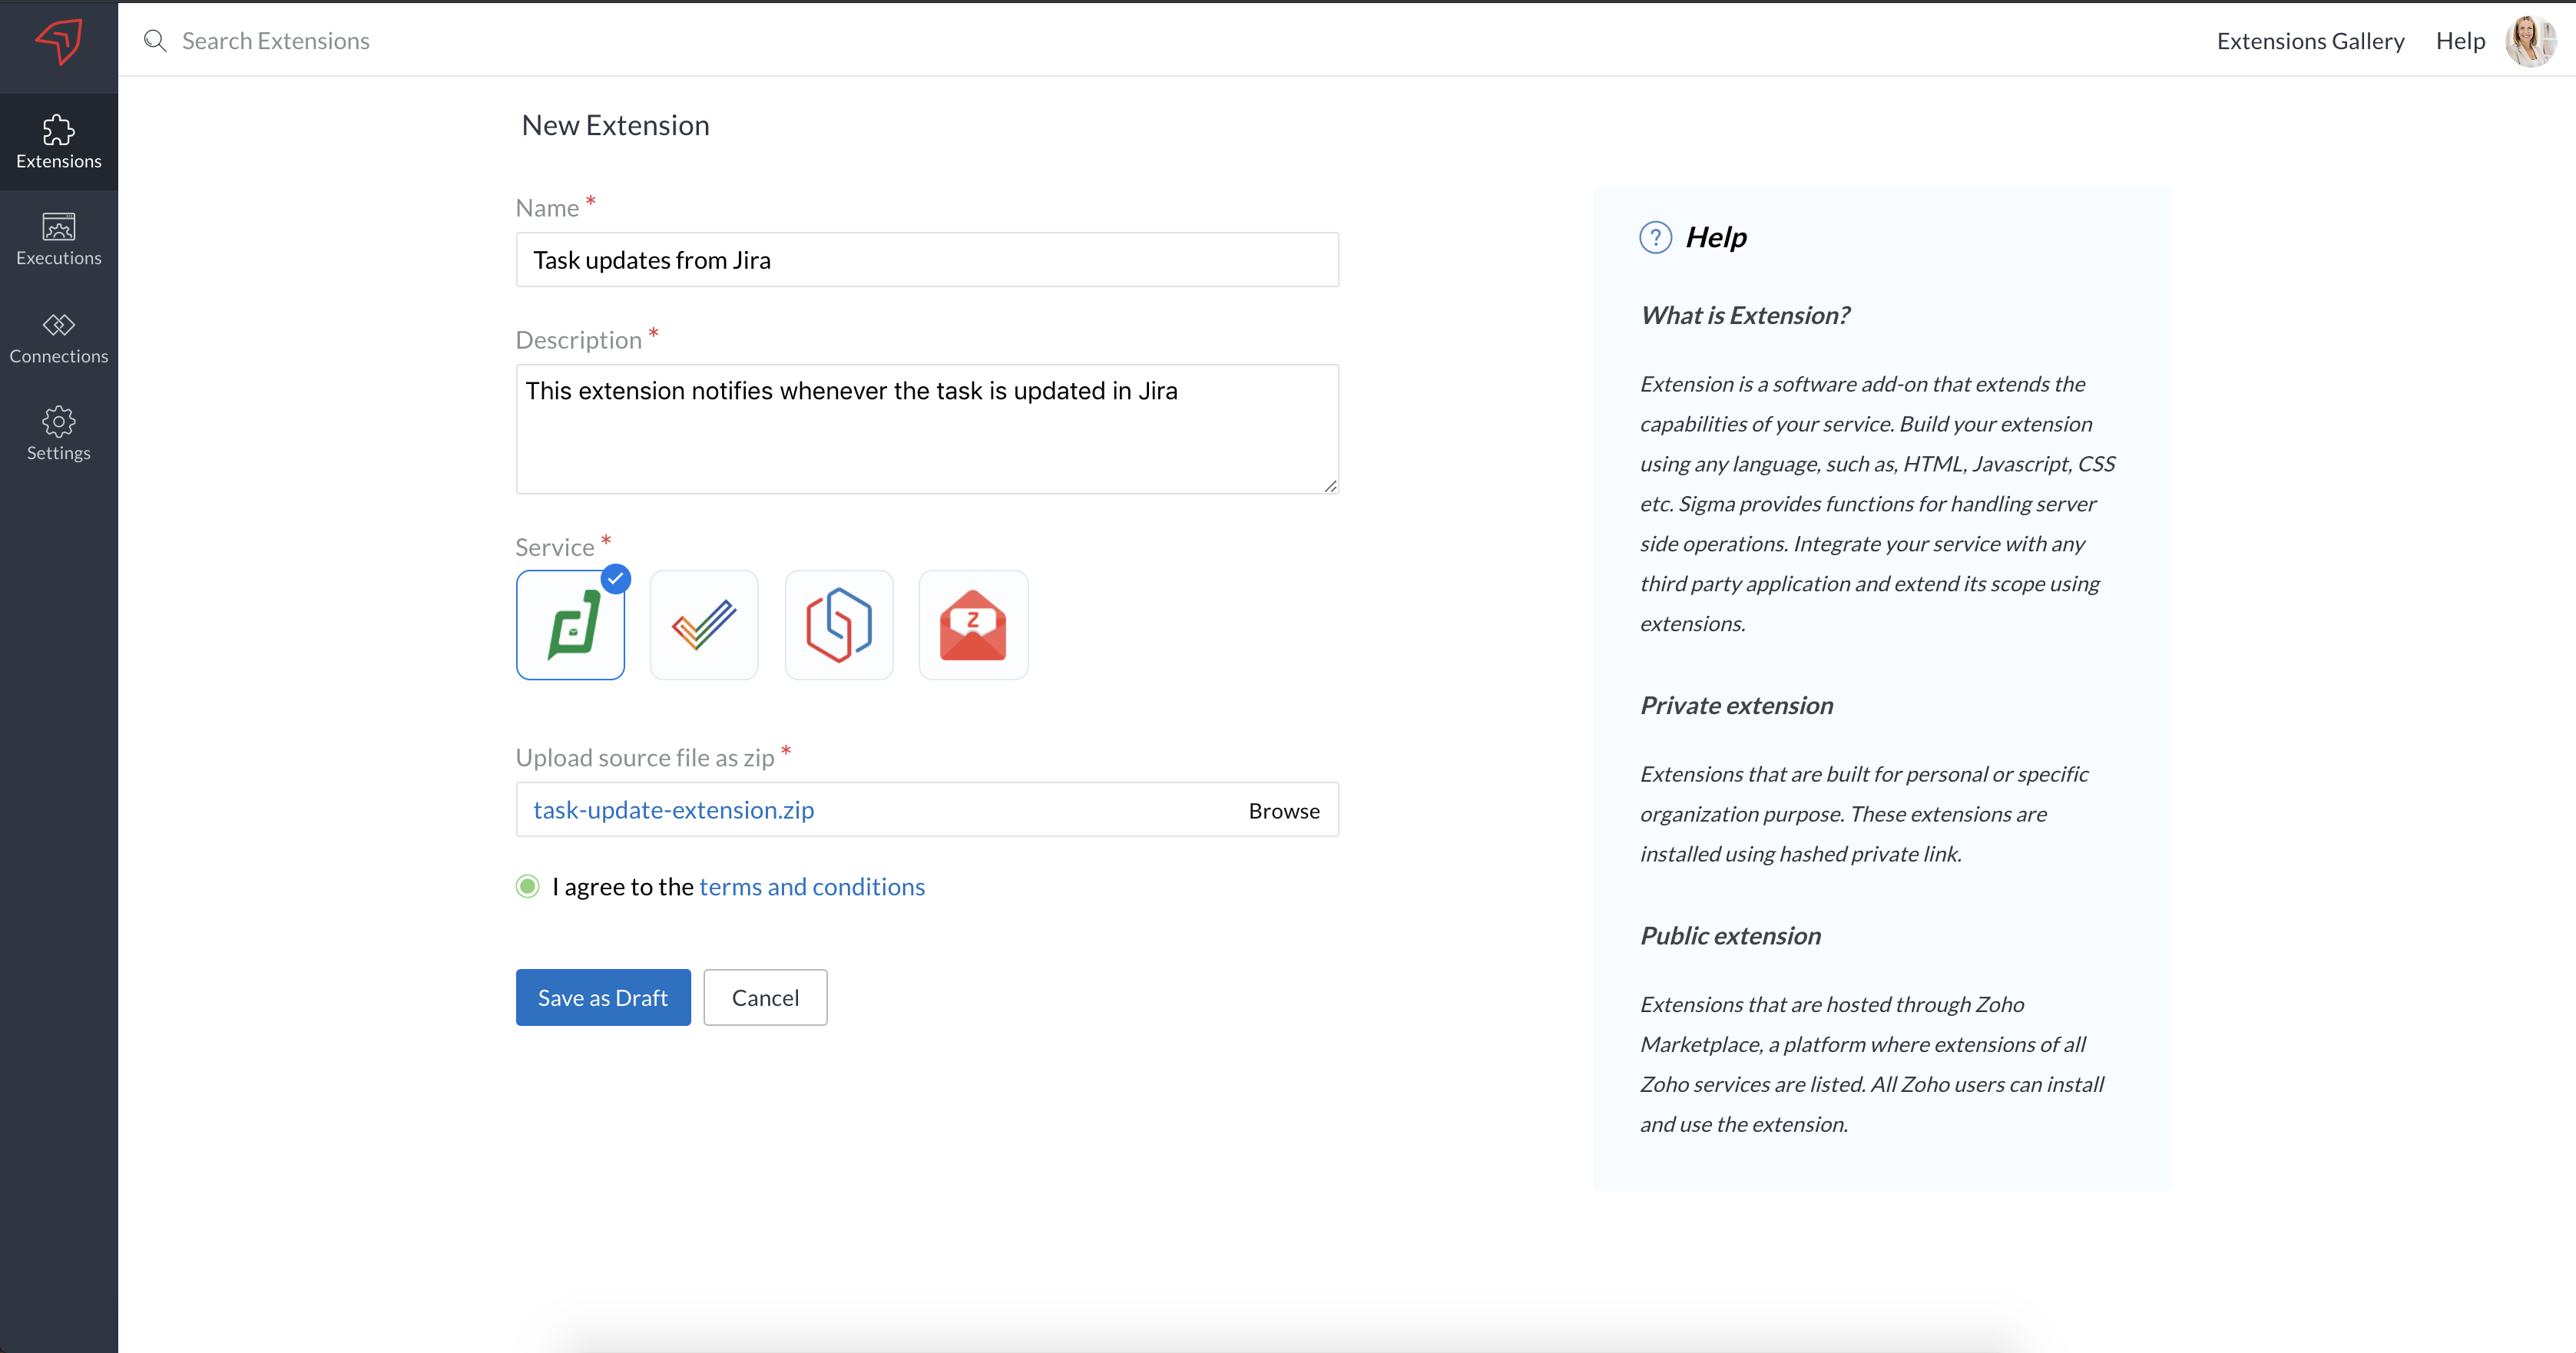
Task: Open Settings from the sidebar
Action: [x=58, y=434]
